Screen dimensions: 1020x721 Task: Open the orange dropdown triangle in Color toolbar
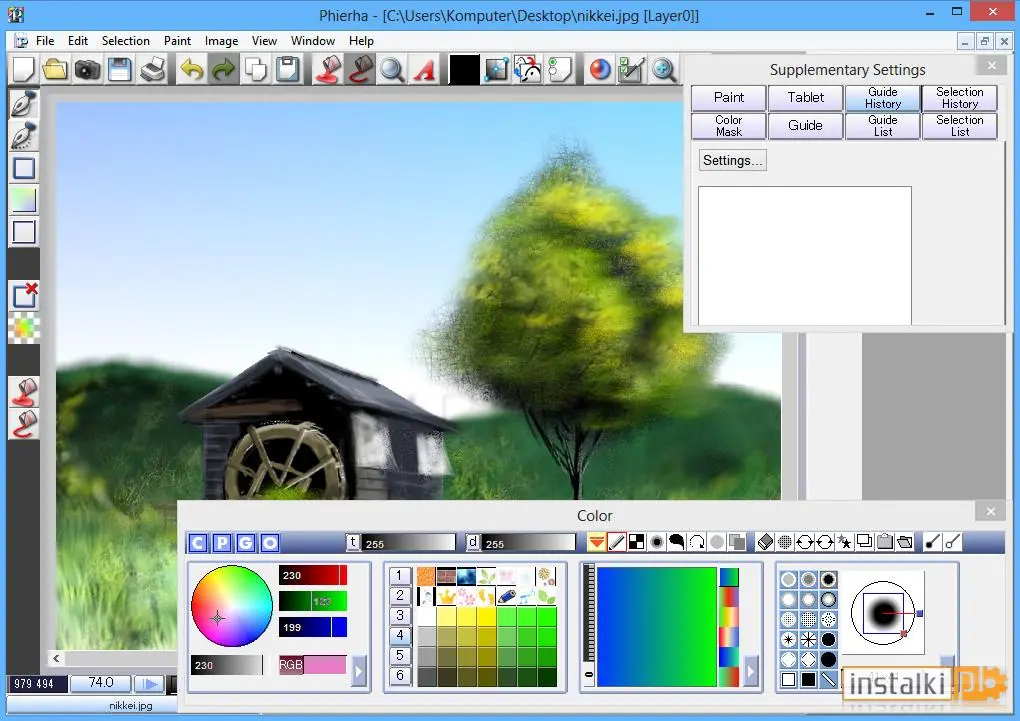[x=596, y=542]
